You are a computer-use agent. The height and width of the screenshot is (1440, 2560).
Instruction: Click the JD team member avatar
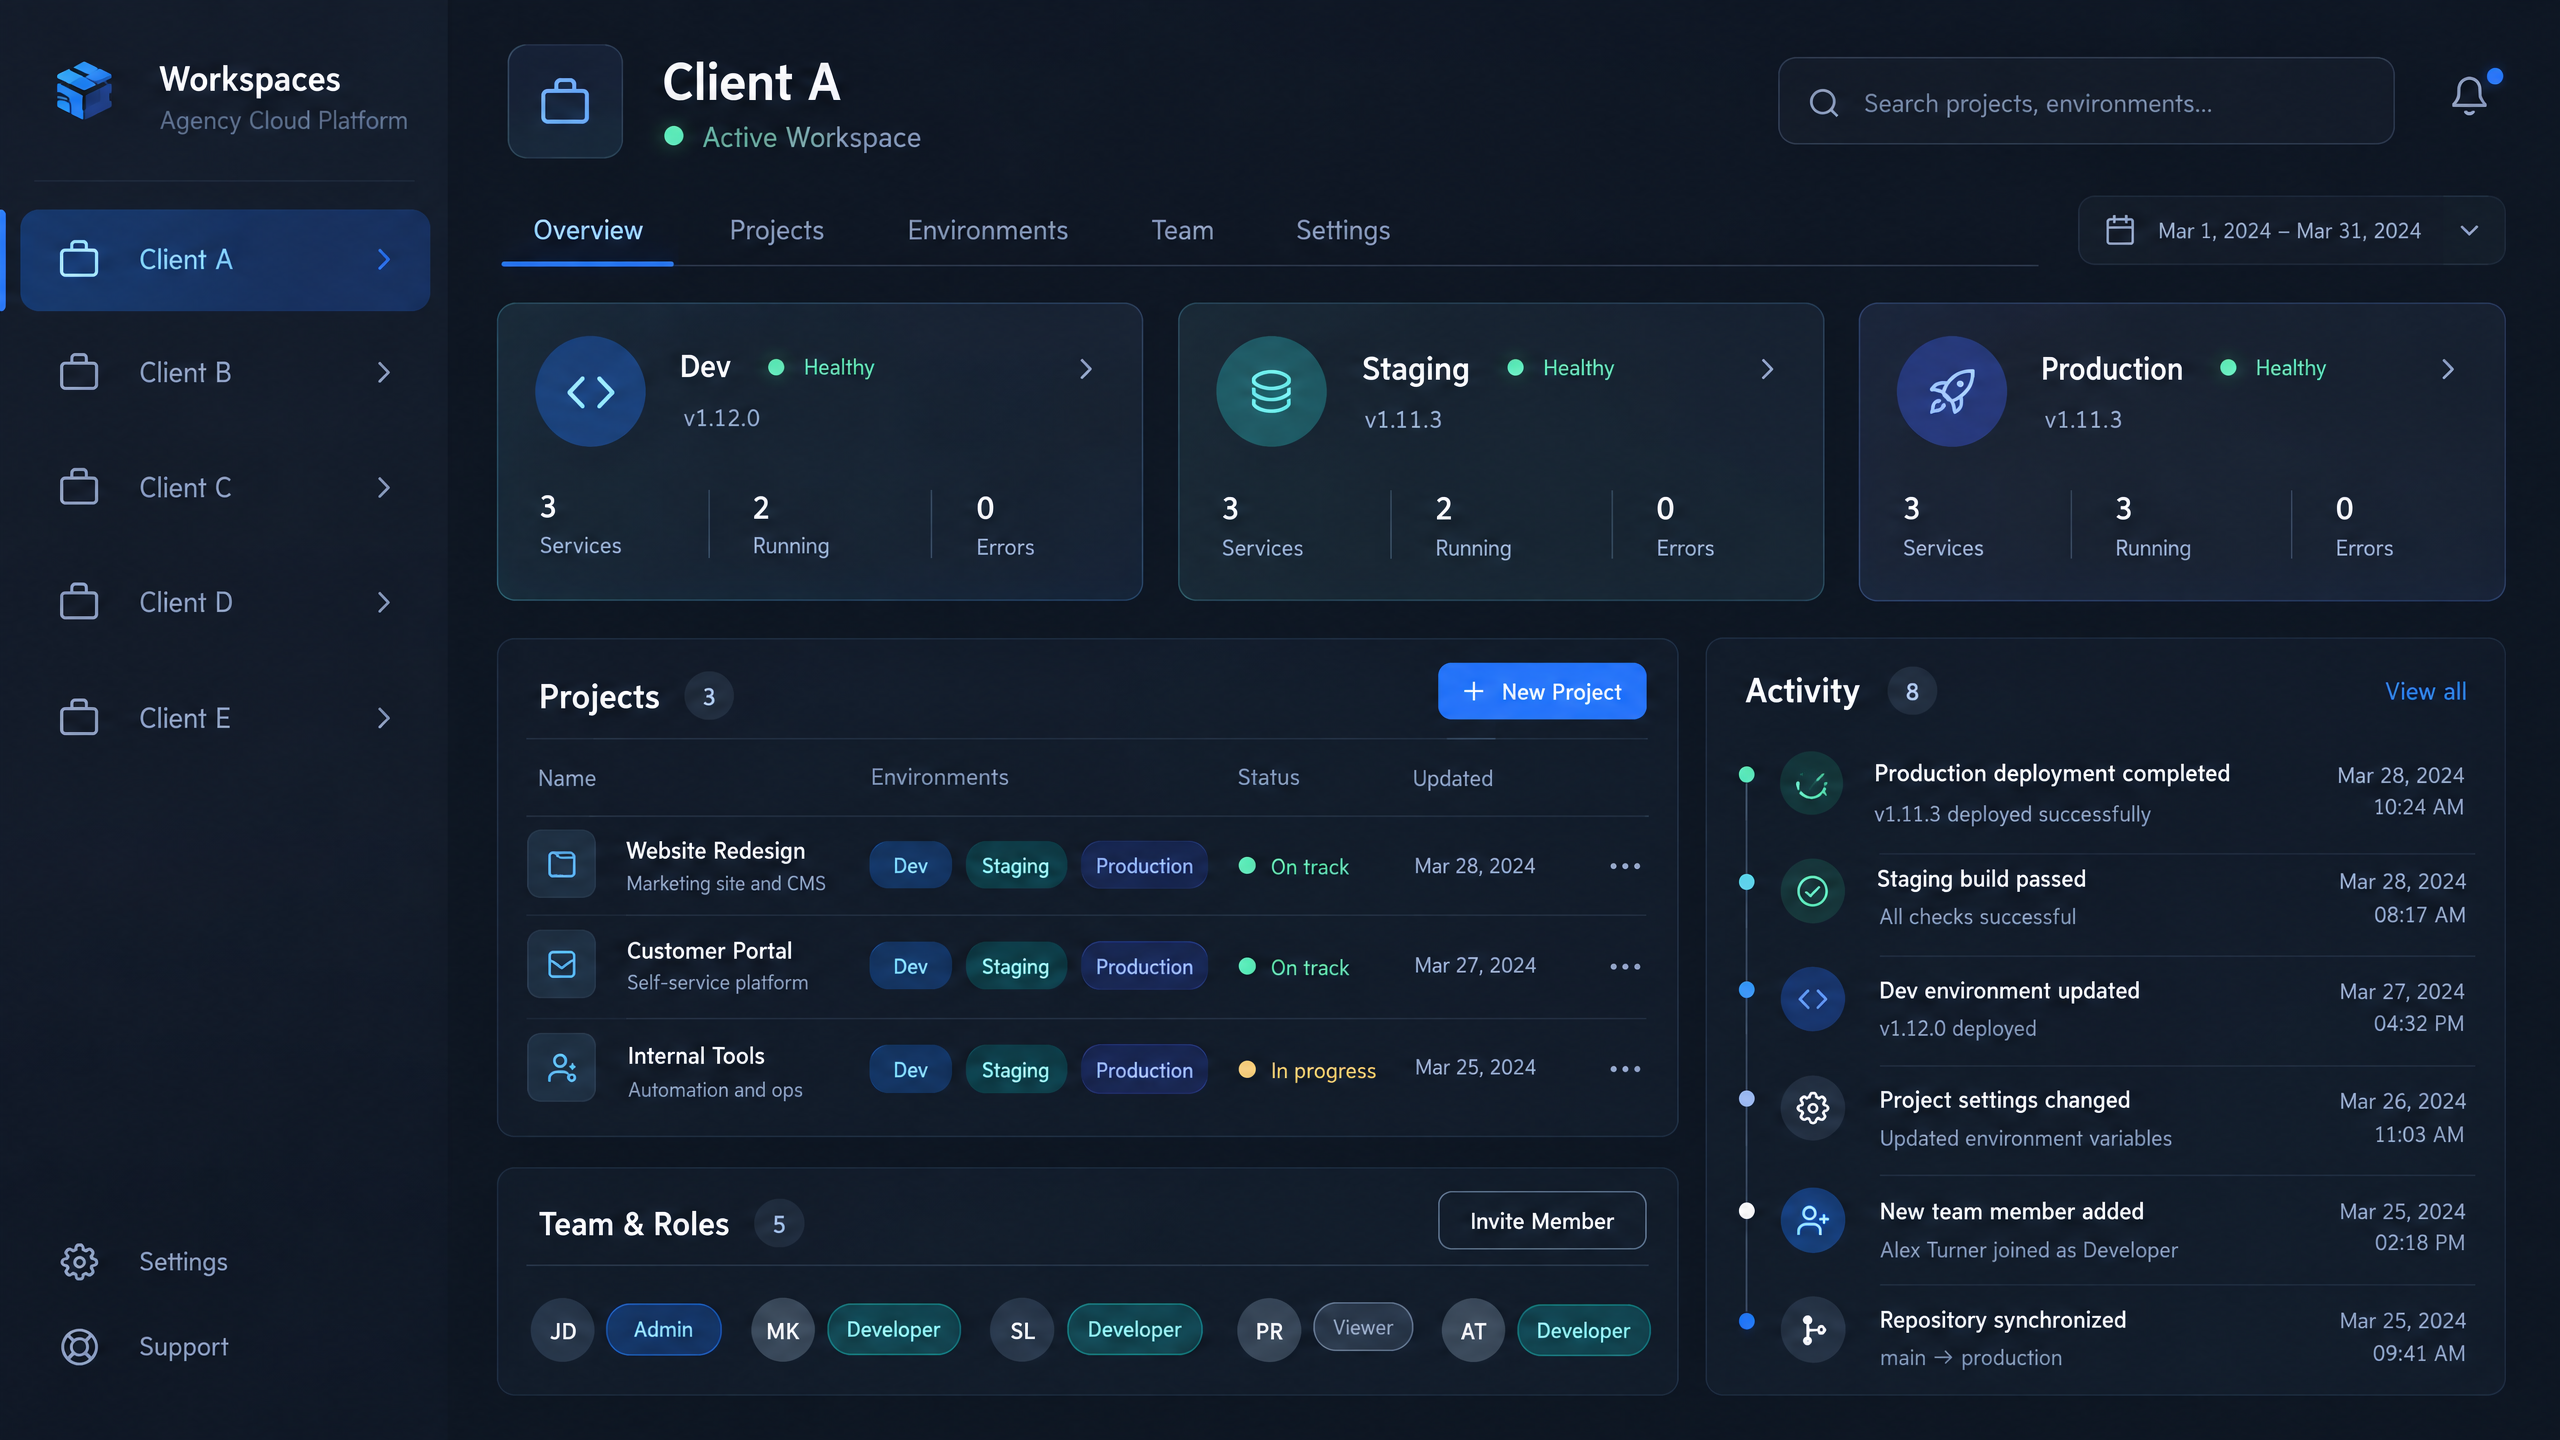click(x=563, y=1330)
